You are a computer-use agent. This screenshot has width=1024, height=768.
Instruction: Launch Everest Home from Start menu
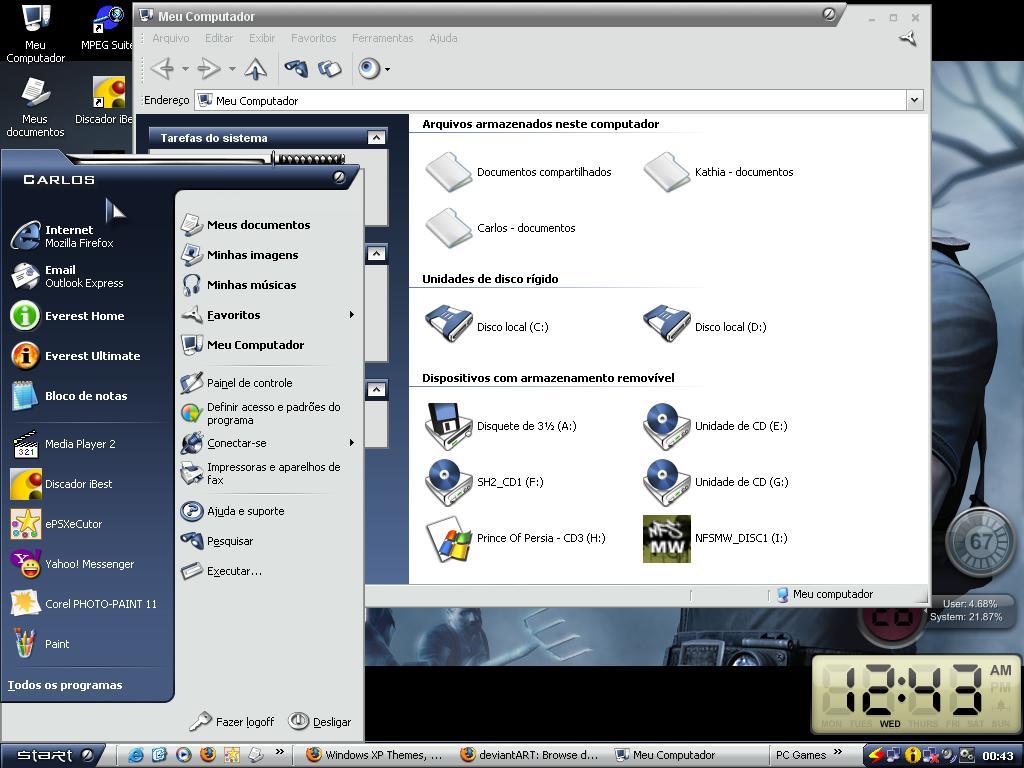click(87, 315)
